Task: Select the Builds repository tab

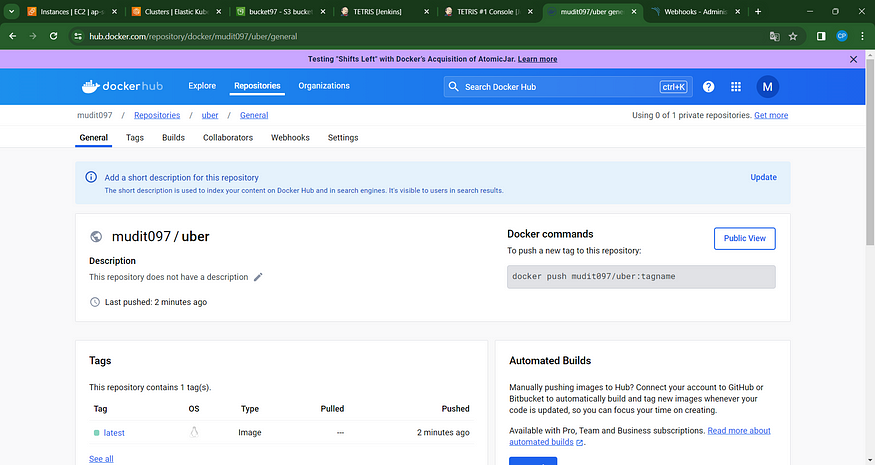Action: pyautogui.click(x=173, y=137)
